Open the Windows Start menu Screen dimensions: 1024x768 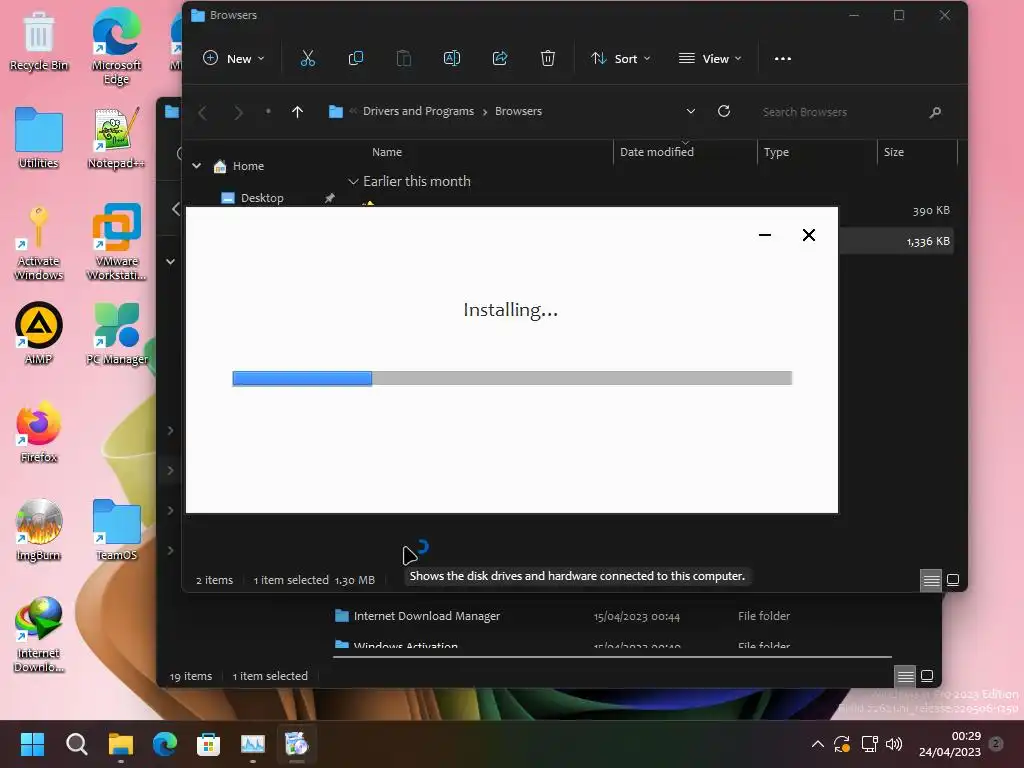click(x=32, y=744)
